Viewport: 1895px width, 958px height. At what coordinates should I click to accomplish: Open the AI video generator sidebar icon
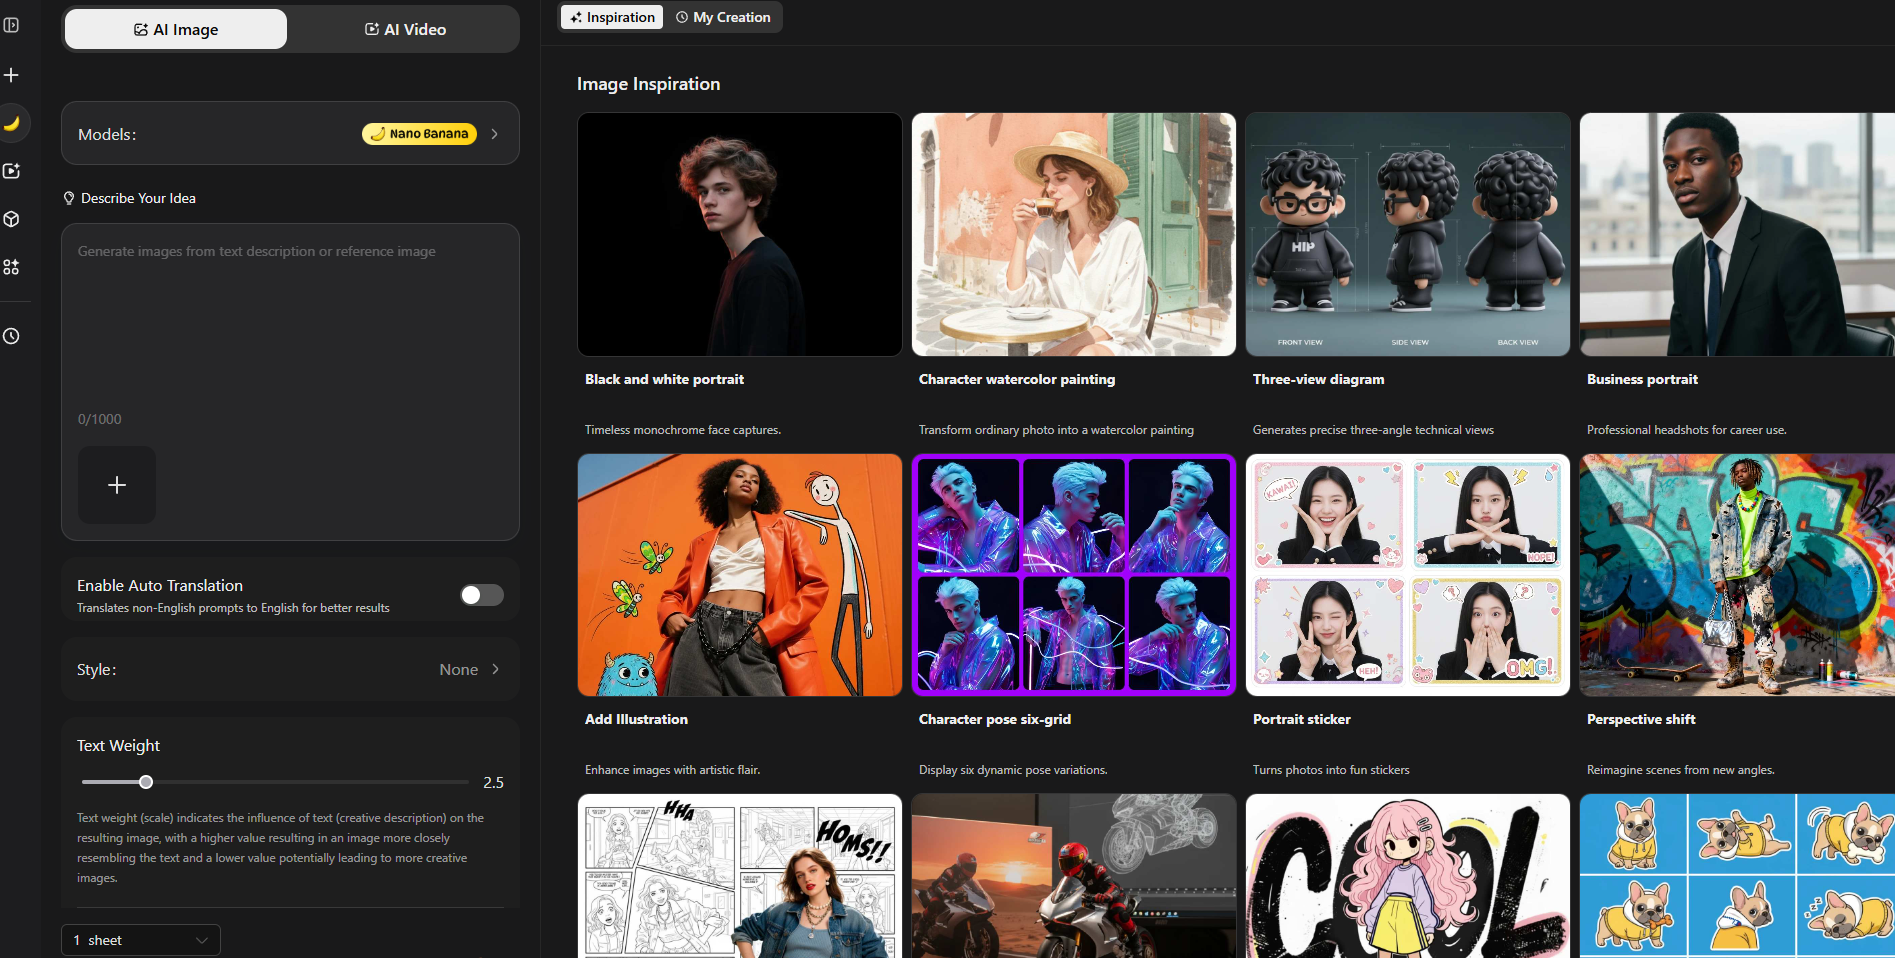pyautogui.click(x=12, y=171)
